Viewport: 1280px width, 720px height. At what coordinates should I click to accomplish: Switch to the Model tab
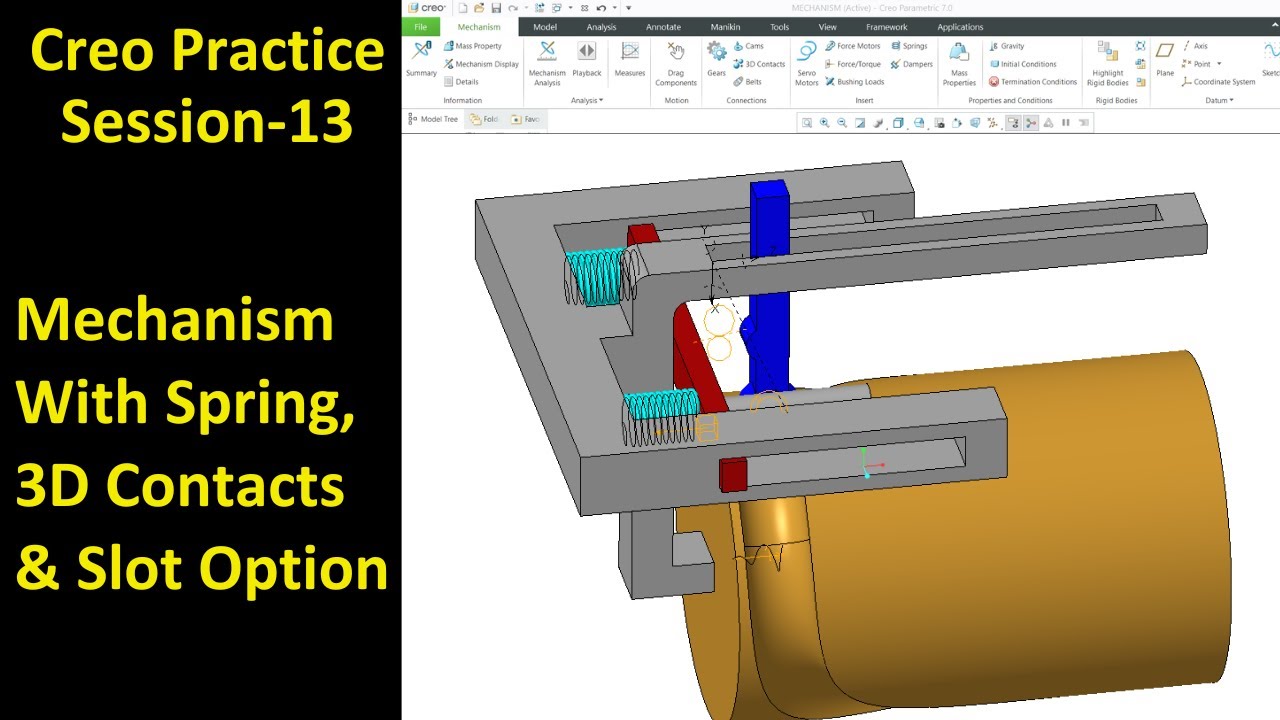click(x=545, y=27)
